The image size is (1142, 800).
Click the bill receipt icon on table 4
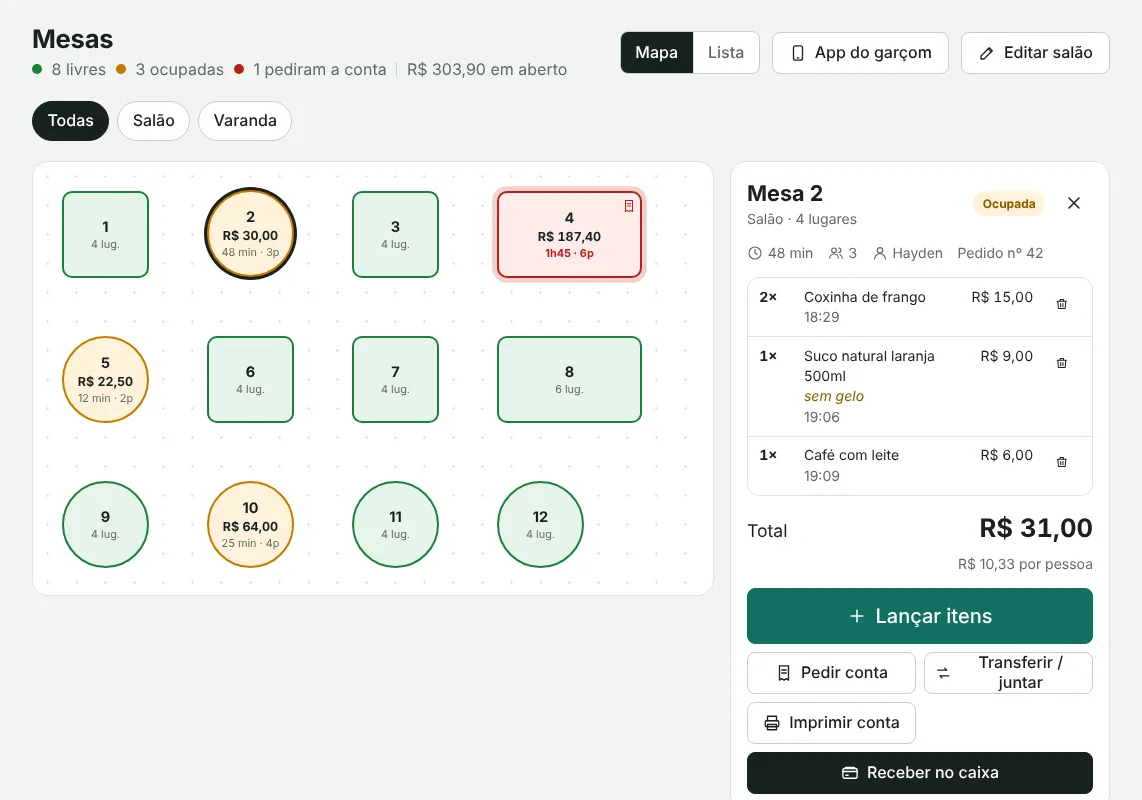click(x=629, y=206)
